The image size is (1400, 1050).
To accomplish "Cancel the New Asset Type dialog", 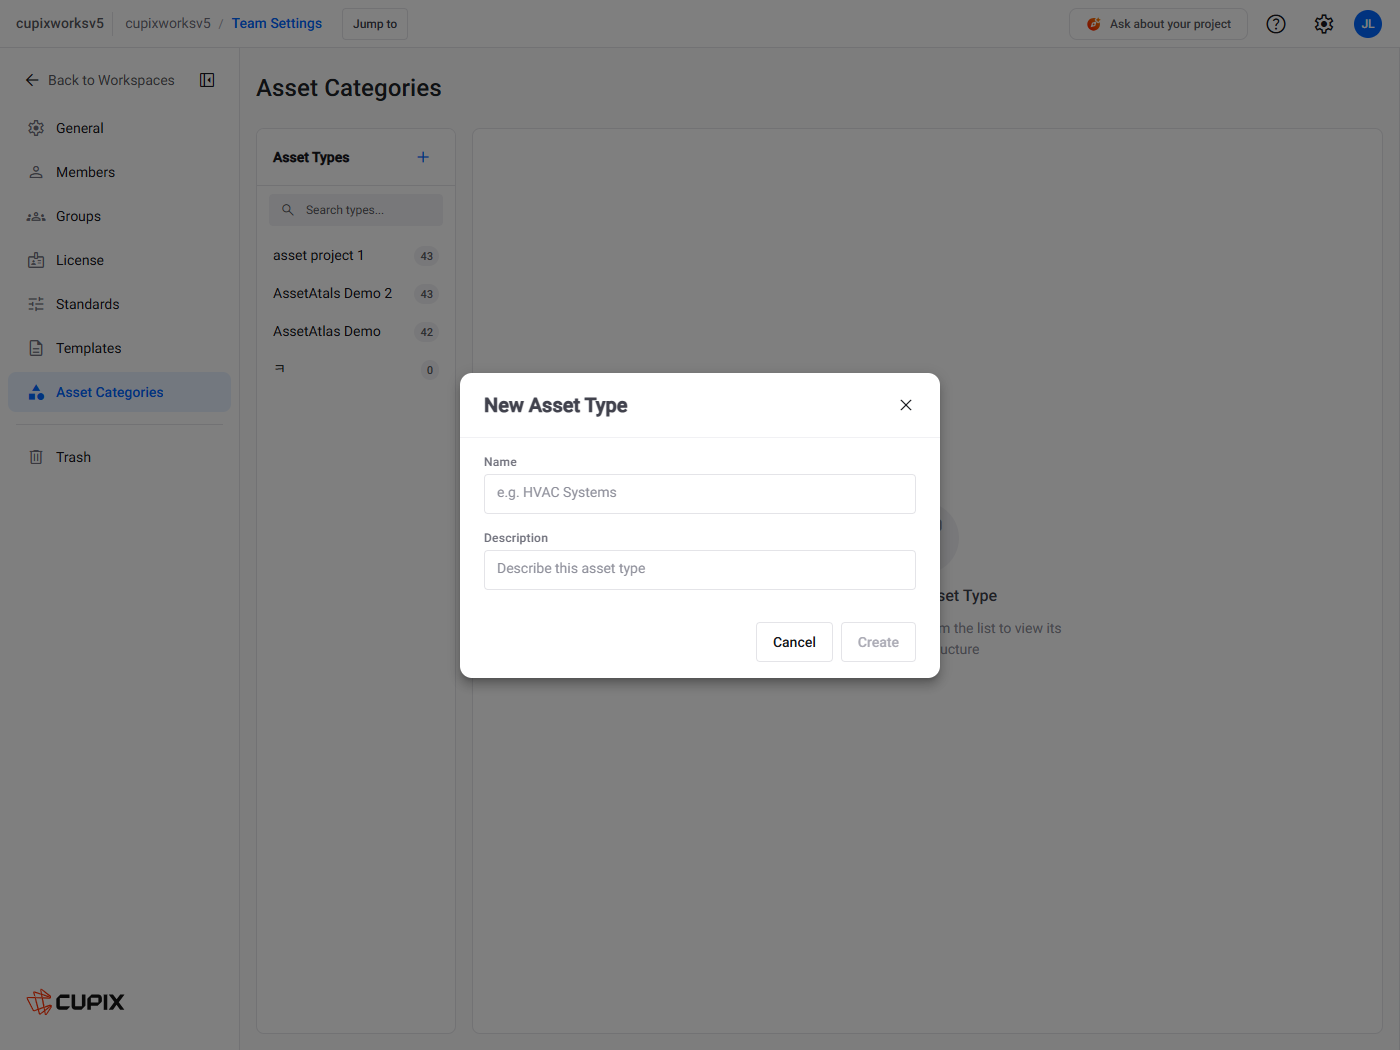I will (794, 642).
